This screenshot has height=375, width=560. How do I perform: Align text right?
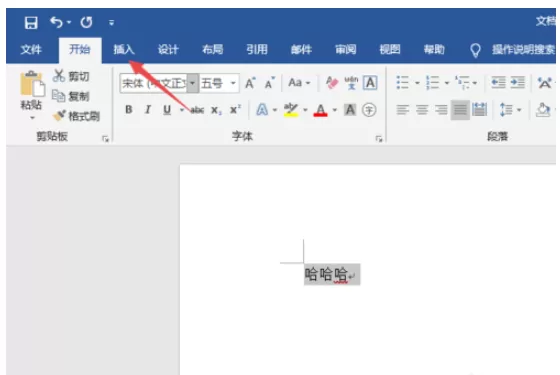pyautogui.click(x=441, y=110)
